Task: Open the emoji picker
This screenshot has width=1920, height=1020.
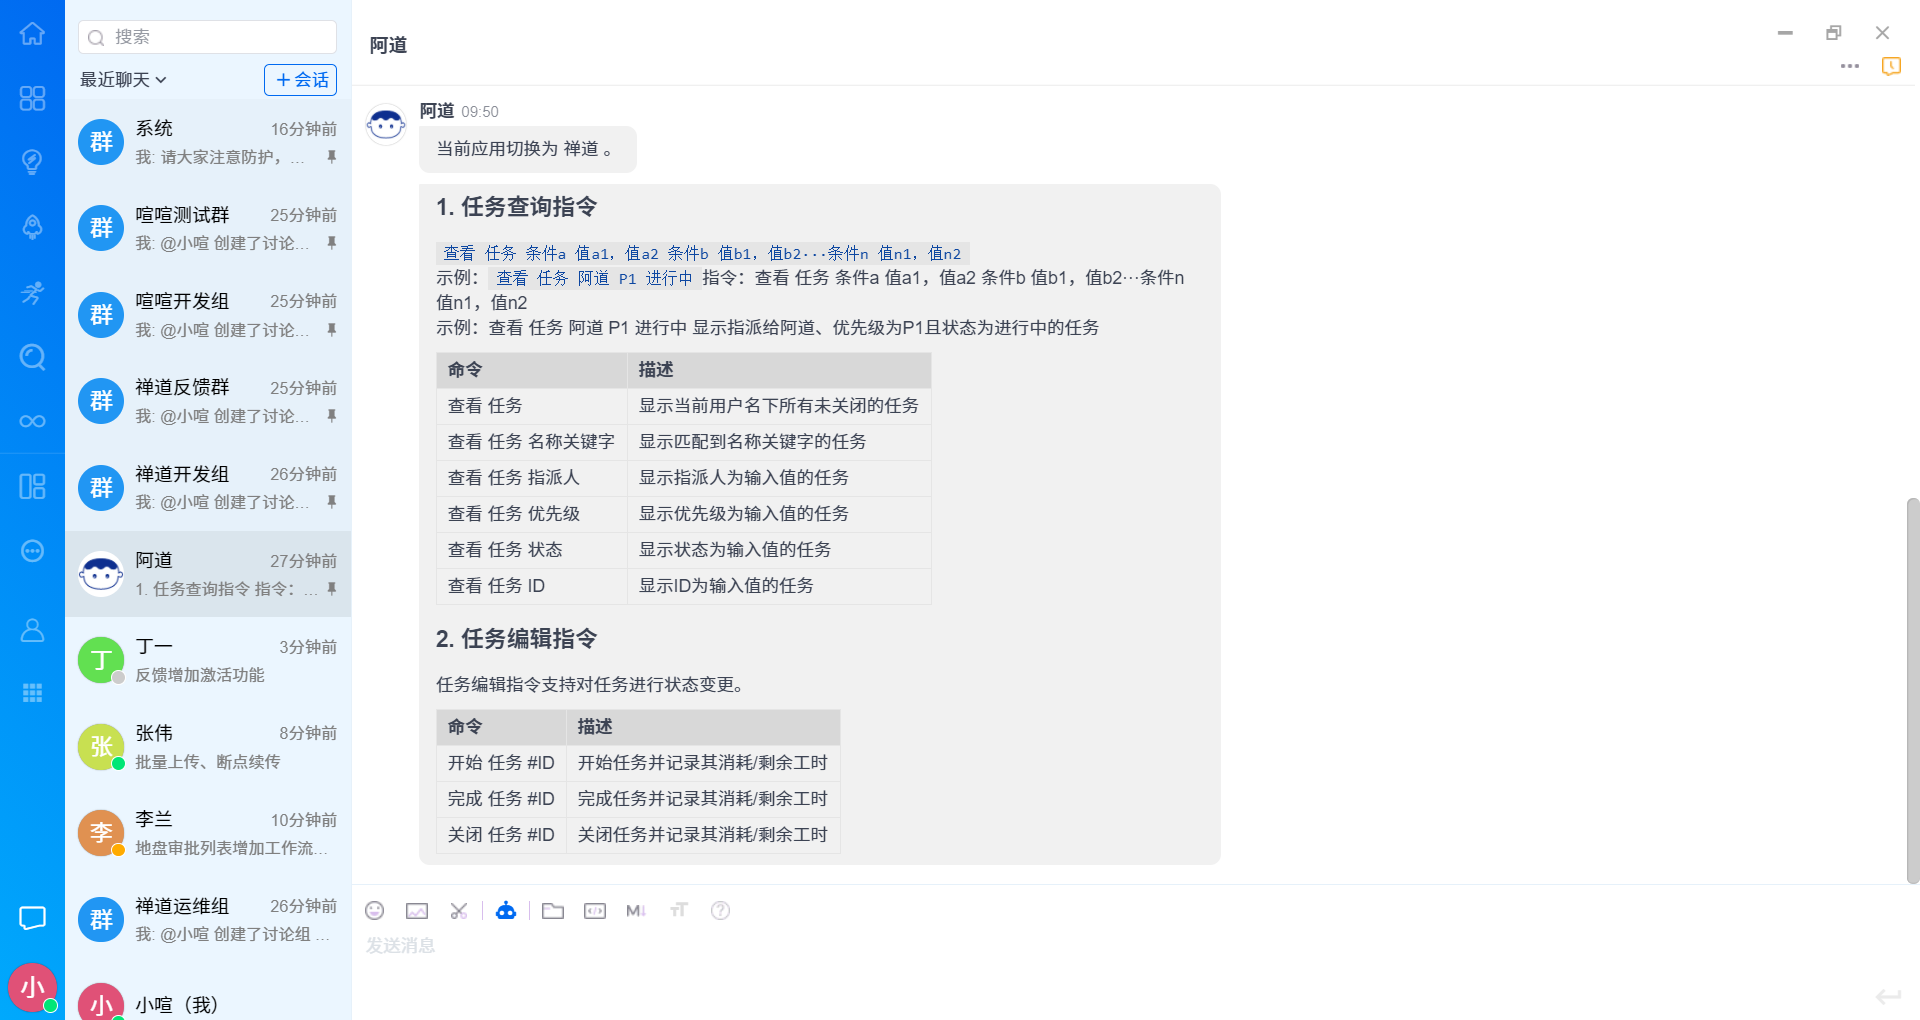Action: click(375, 910)
